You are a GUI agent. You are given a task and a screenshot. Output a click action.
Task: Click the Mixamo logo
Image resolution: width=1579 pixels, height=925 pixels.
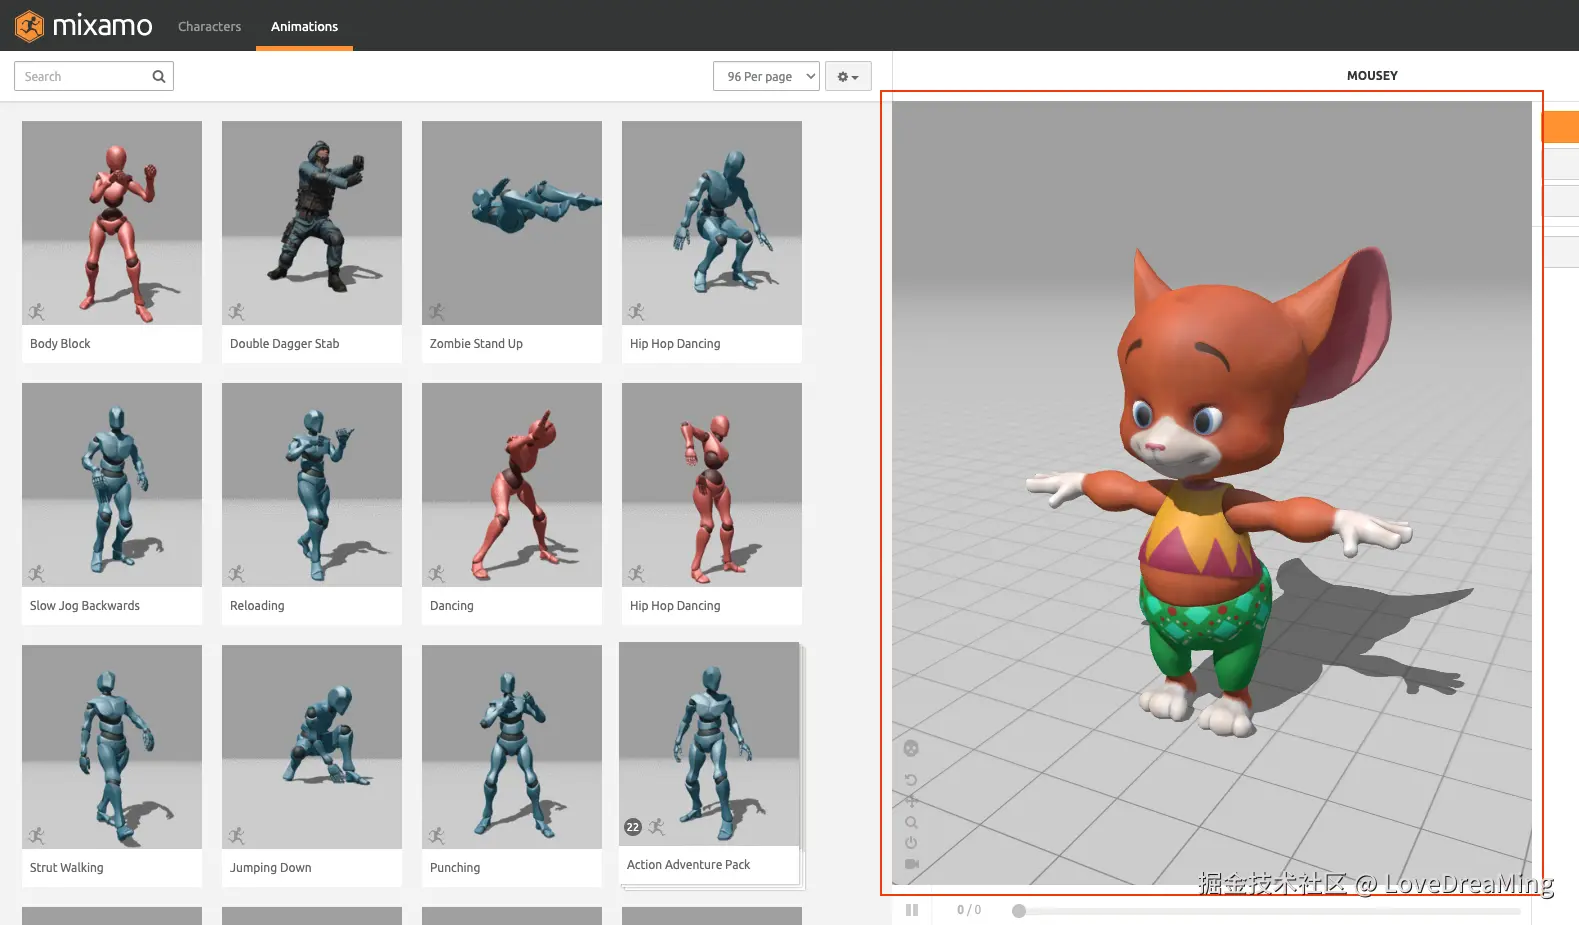pos(84,25)
